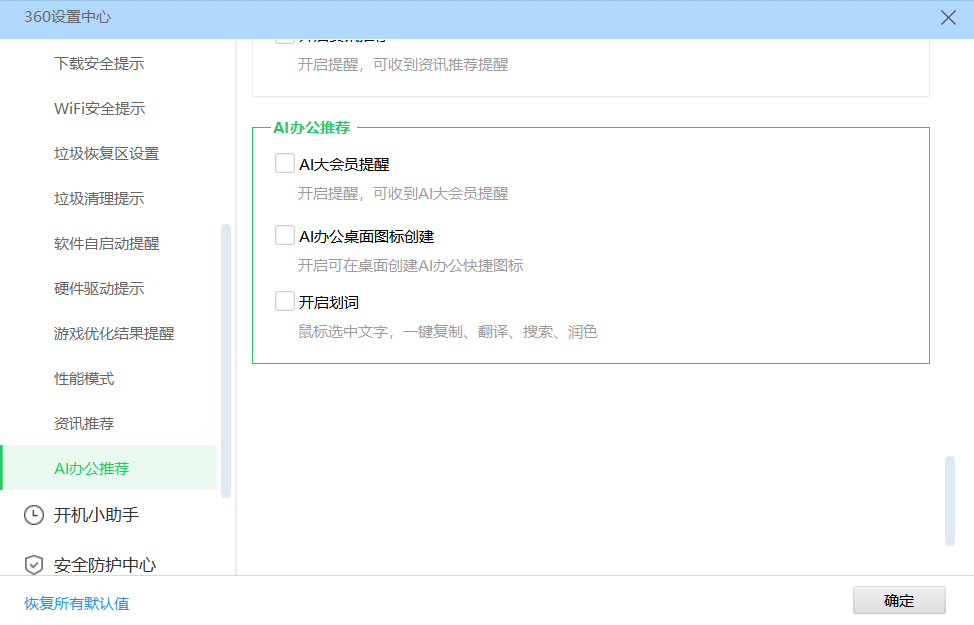Click the 鼠标选中文字 一键复制 description text
This screenshot has height=625, width=974.
pos(448,332)
